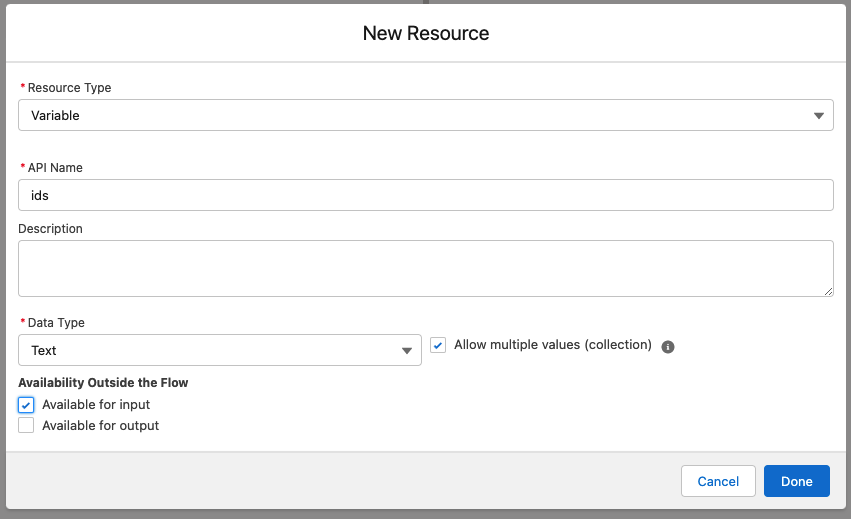Click the Available for input label text
This screenshot has height=519, width=851.
click(96, 405)
